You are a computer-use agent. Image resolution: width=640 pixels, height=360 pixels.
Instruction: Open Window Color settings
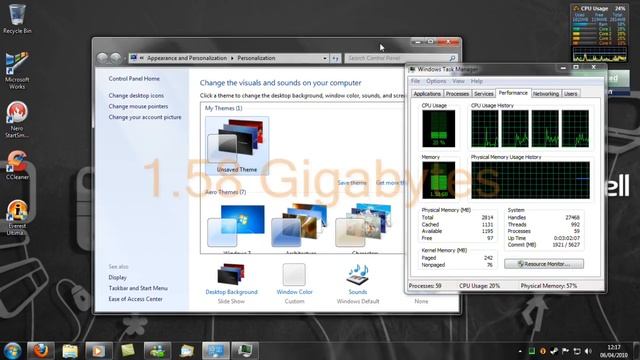point(294,284)
